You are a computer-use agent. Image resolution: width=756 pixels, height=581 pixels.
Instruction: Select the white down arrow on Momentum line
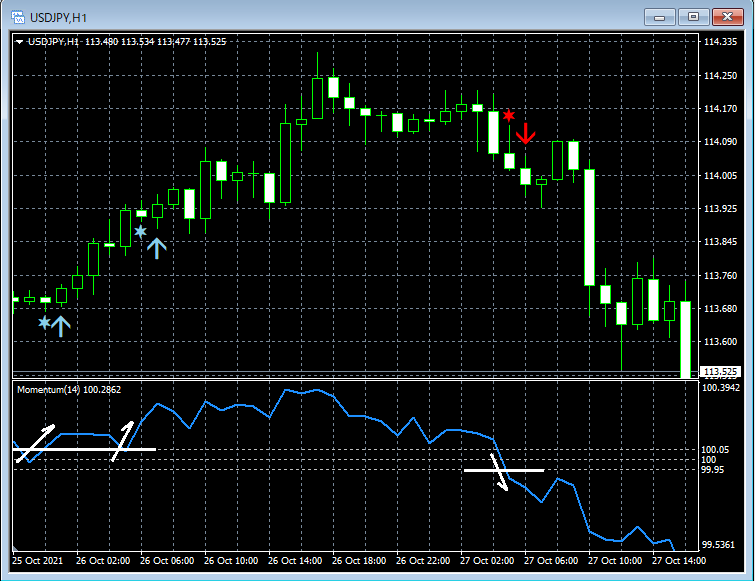pyautogui.click(x=500, y=472)
